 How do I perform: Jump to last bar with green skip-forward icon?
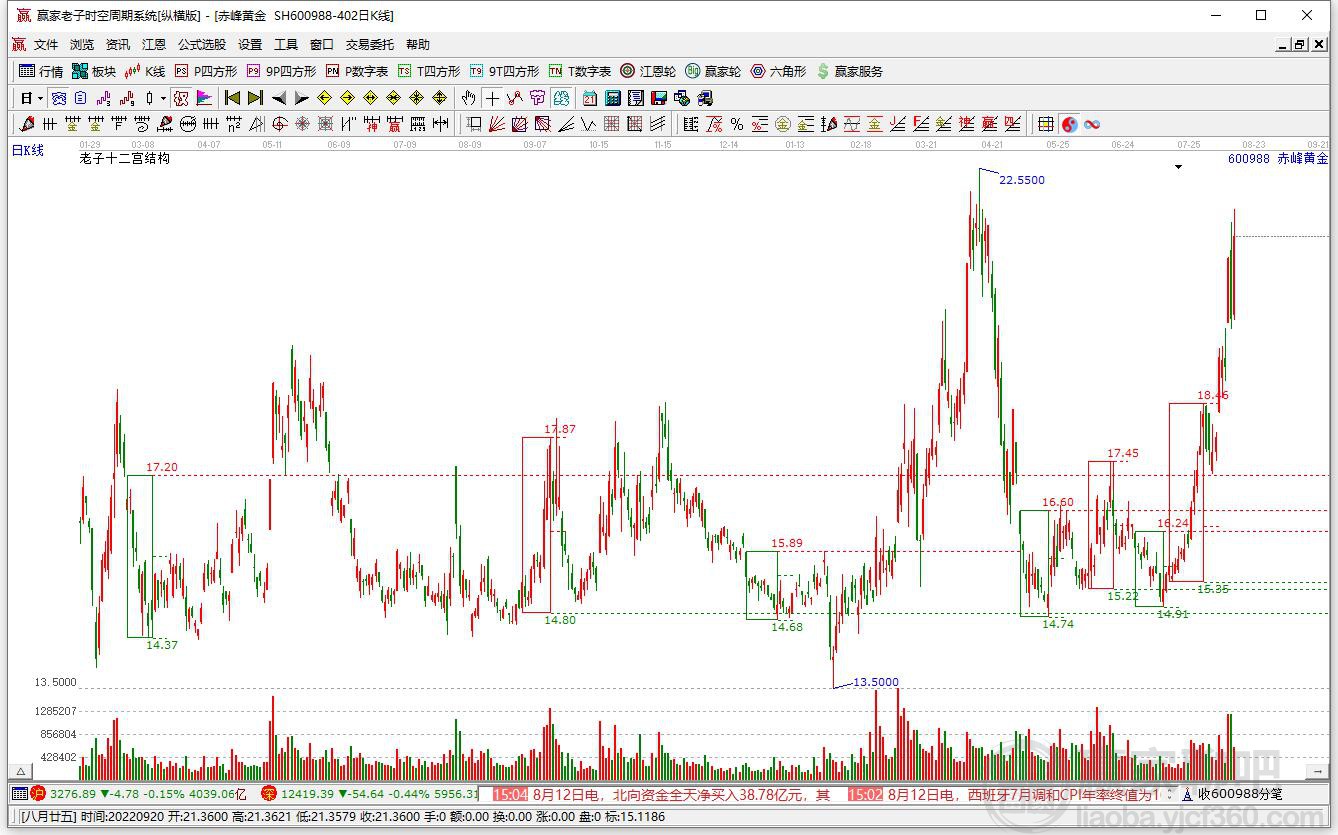click(x=255, y=98)
